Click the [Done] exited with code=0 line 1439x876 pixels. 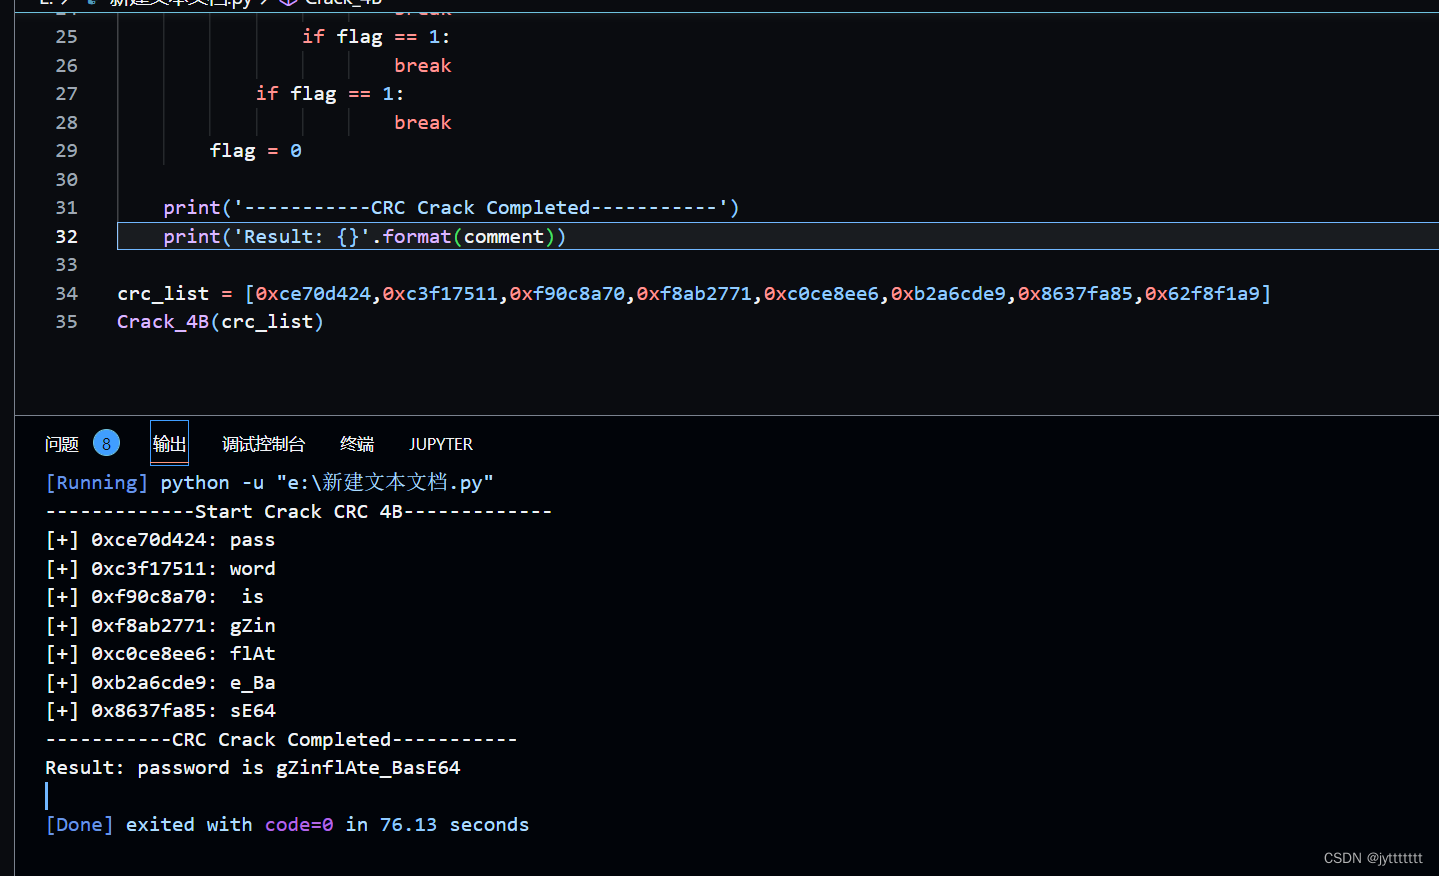[x=287, y=825]
